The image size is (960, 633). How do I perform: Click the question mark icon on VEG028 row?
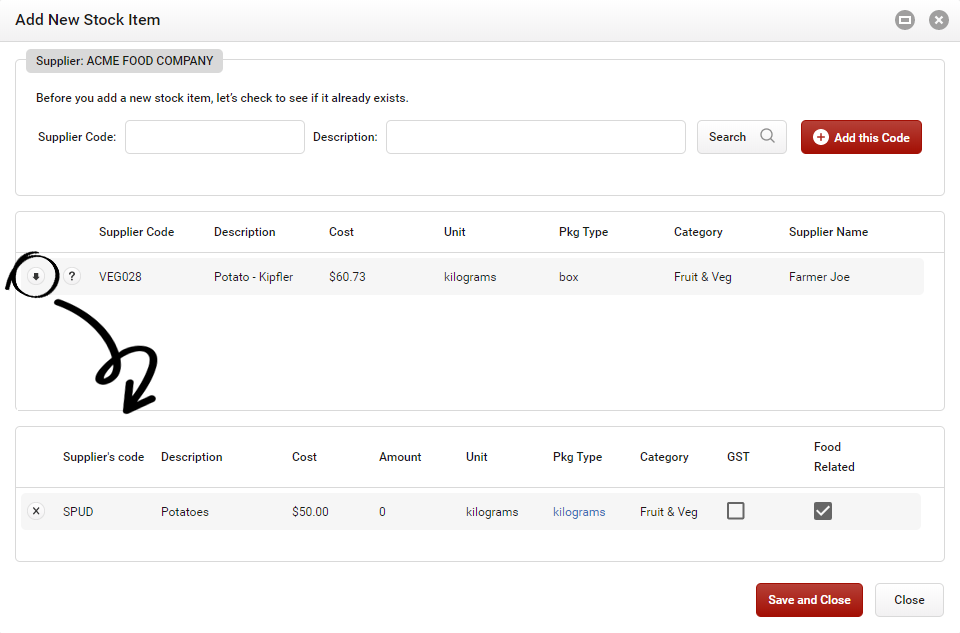coord(72,277)
